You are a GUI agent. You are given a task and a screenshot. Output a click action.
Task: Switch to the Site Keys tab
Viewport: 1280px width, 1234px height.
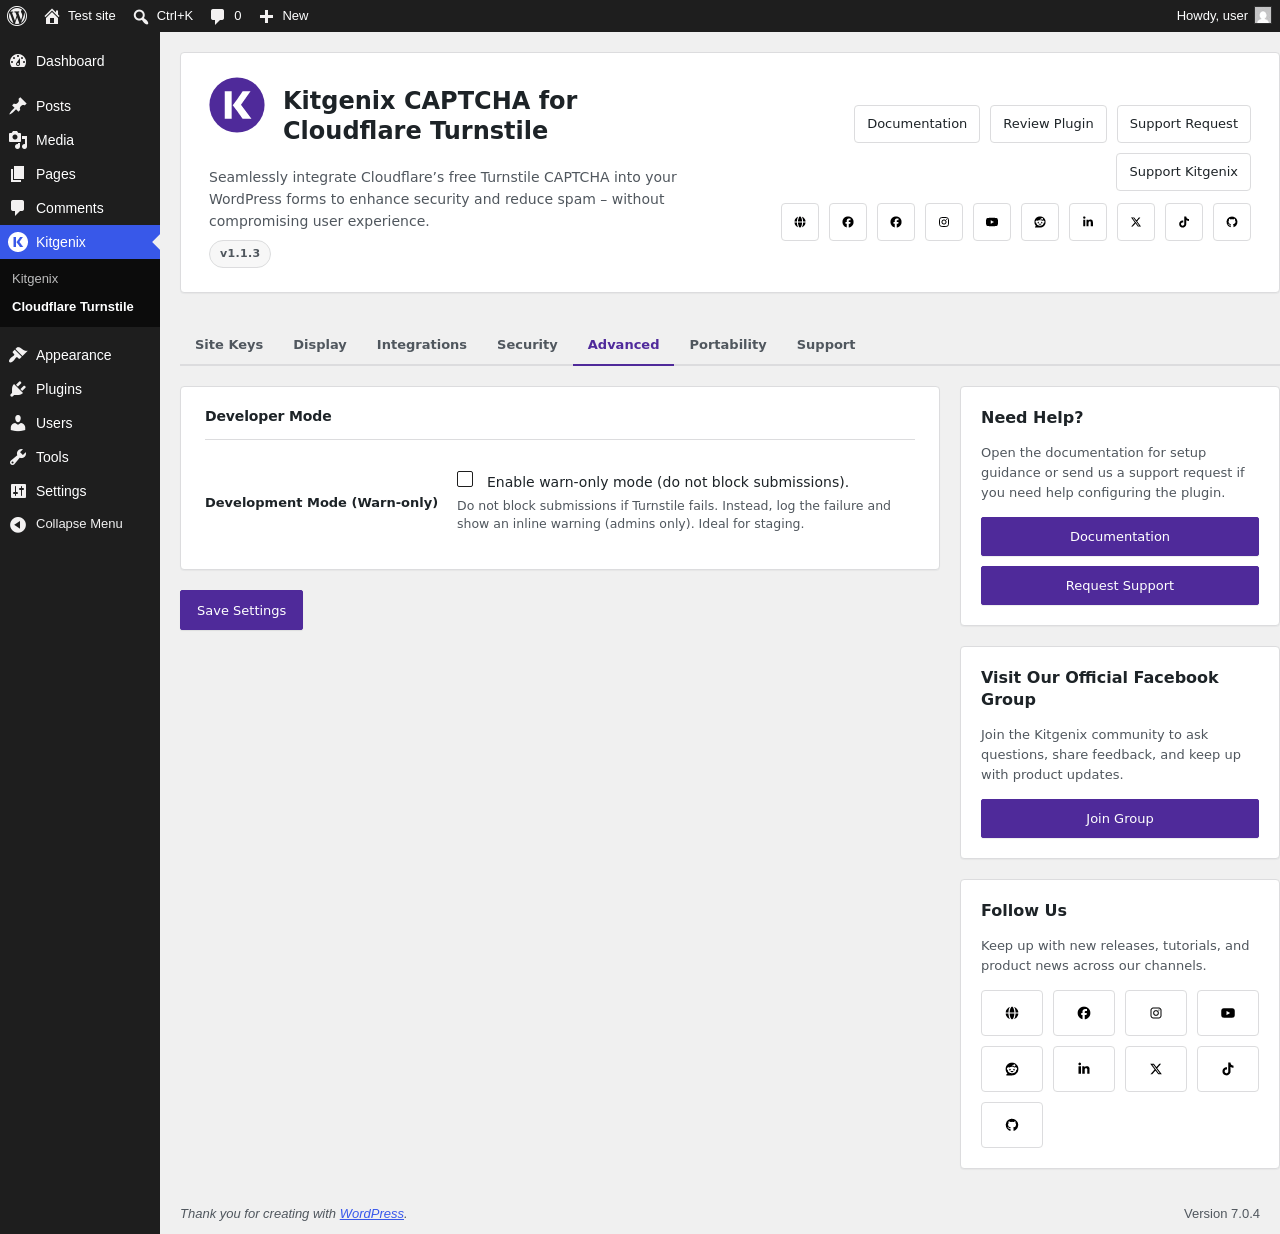tap(229, 345)
